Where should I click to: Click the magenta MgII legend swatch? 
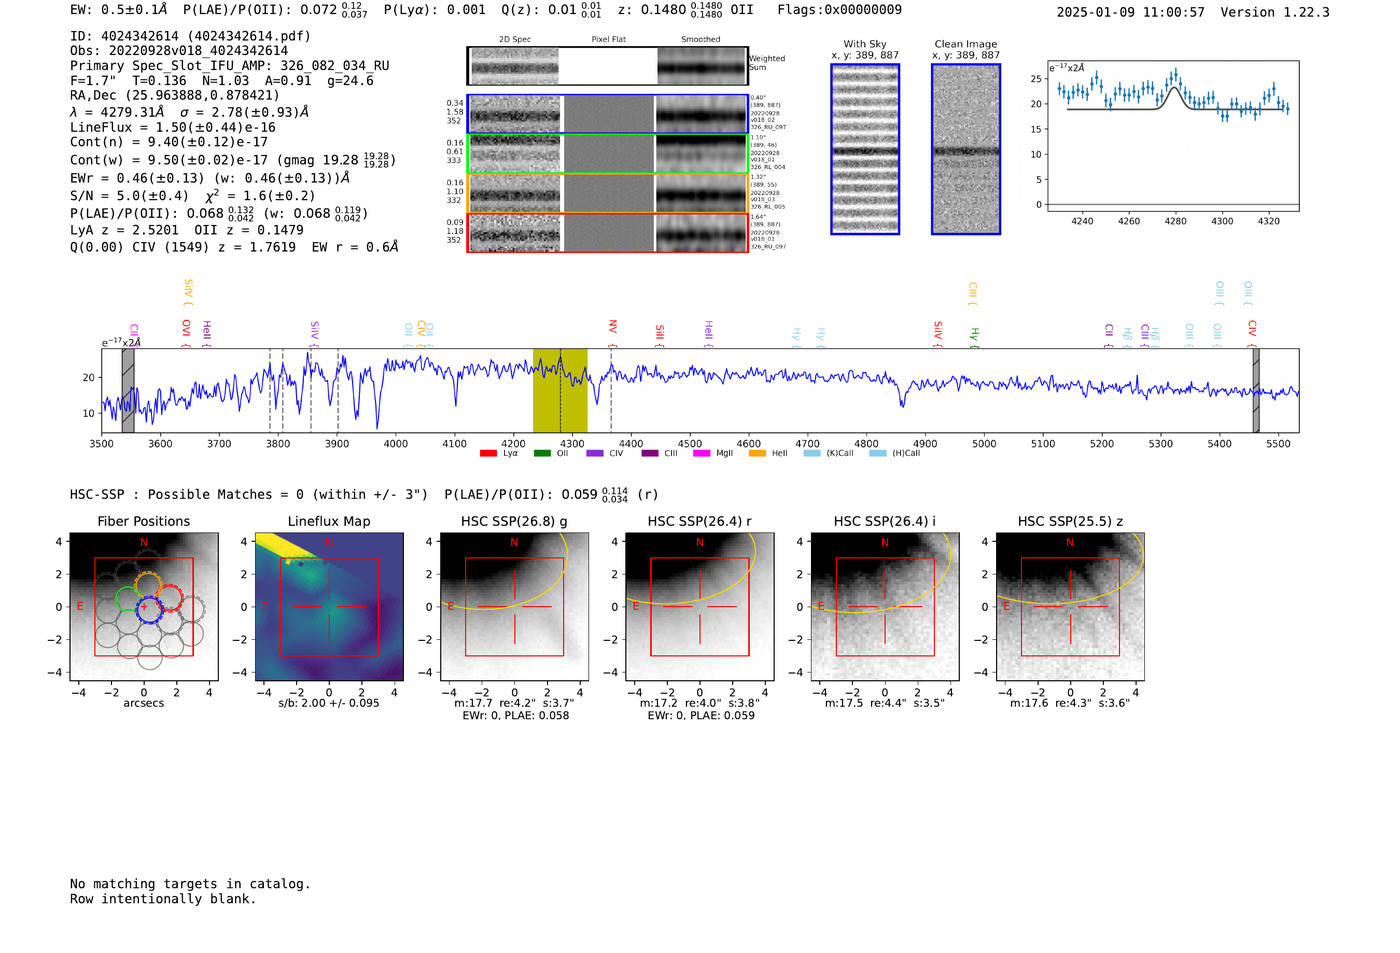pos(701,453)
